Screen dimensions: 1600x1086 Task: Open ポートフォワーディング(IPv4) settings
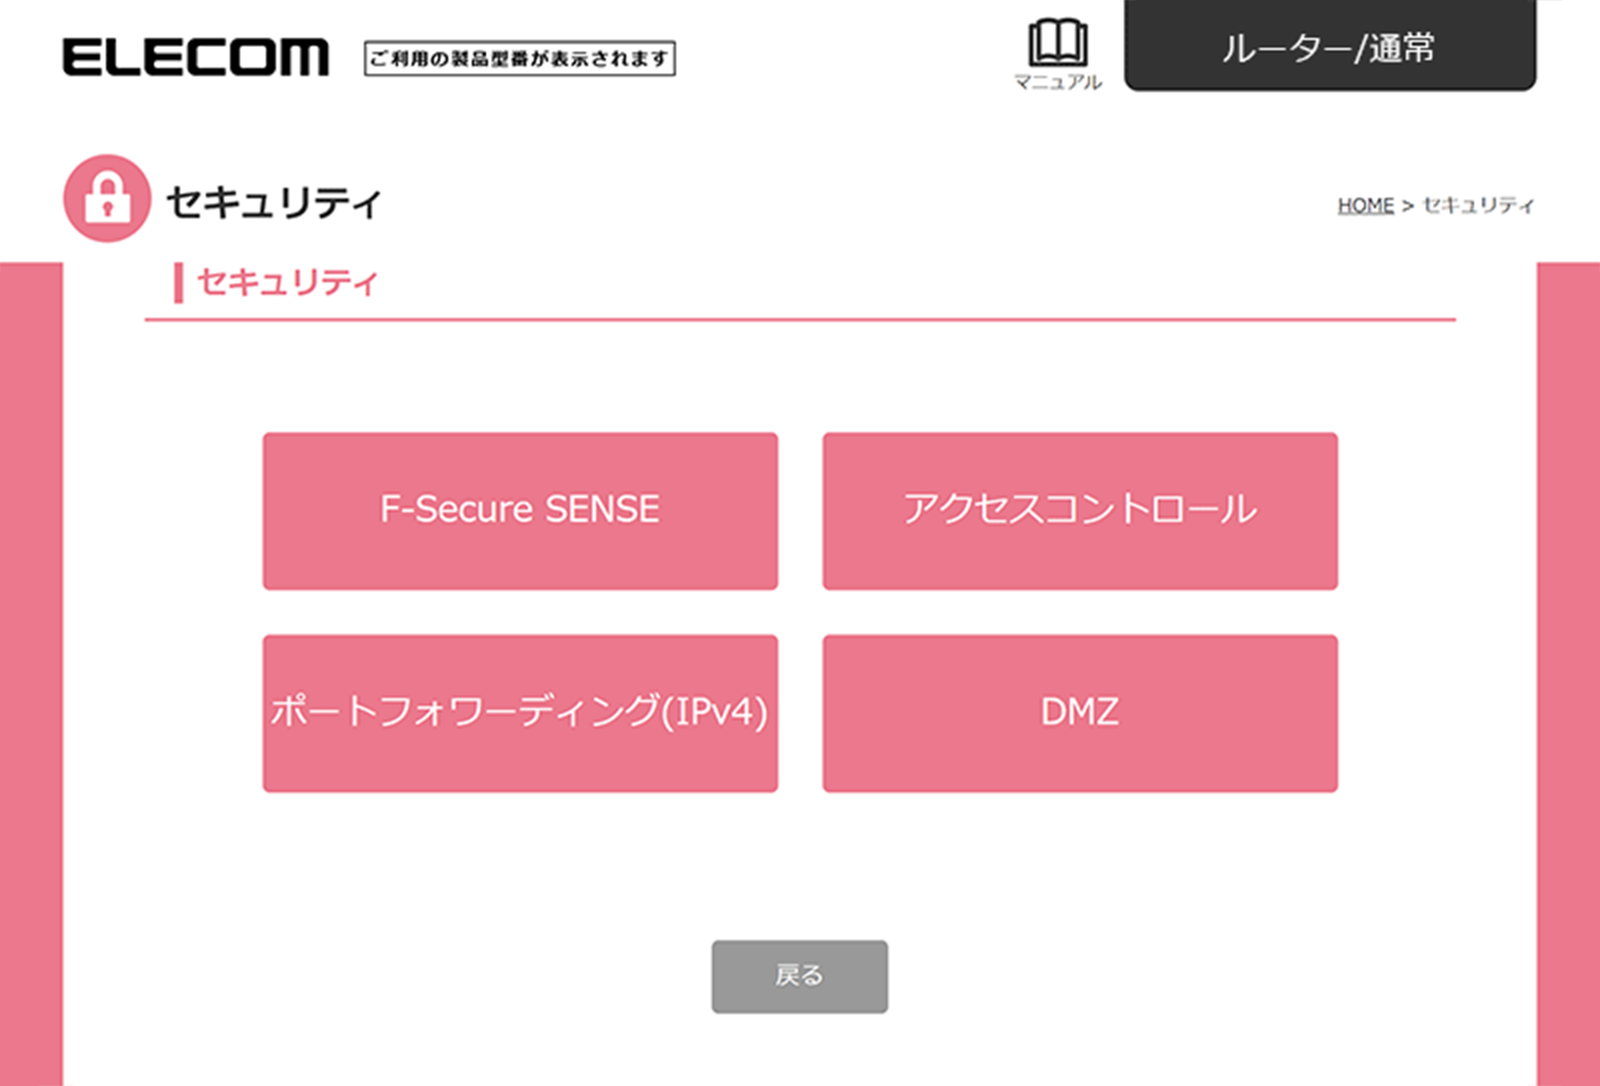pos(520,713)
